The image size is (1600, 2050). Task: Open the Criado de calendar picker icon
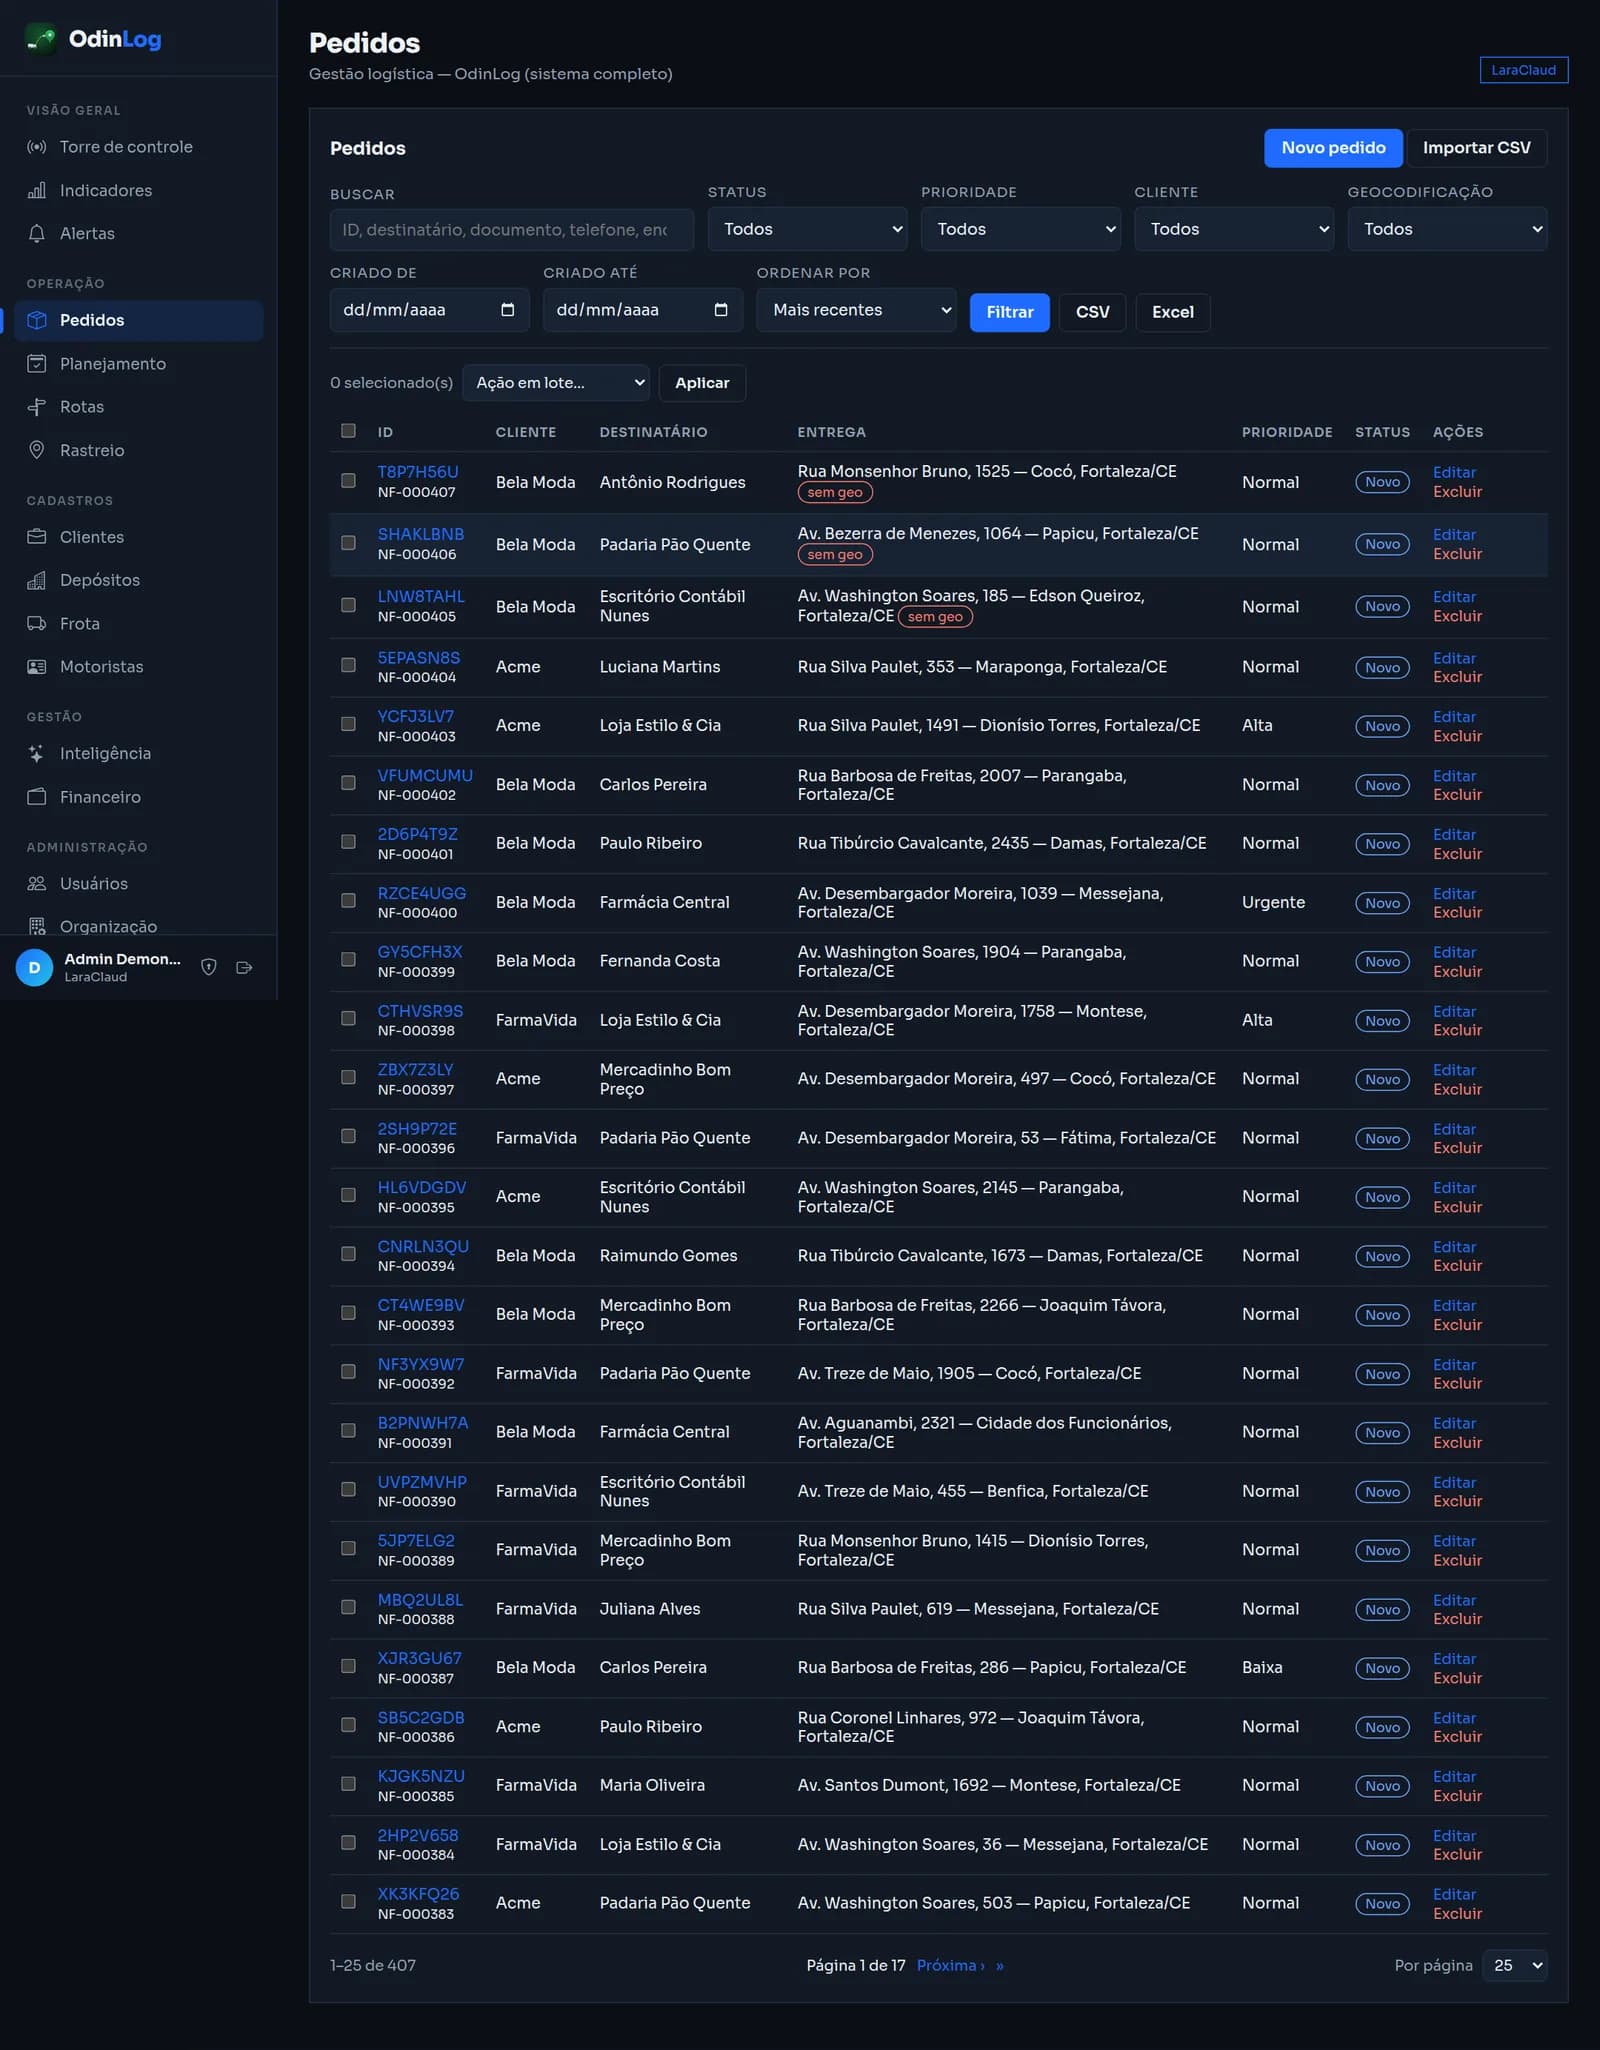point(508,310)
